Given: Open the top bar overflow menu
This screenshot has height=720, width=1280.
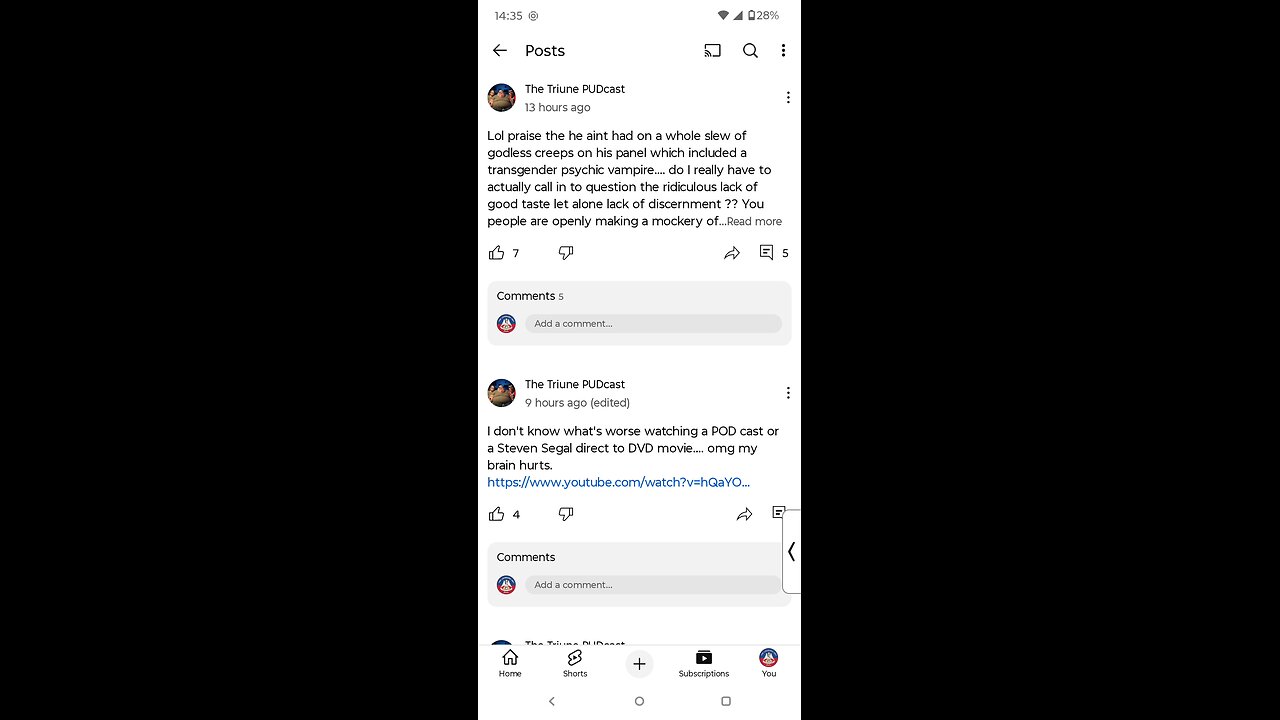Looking at the screenshot, I should 783,51.
